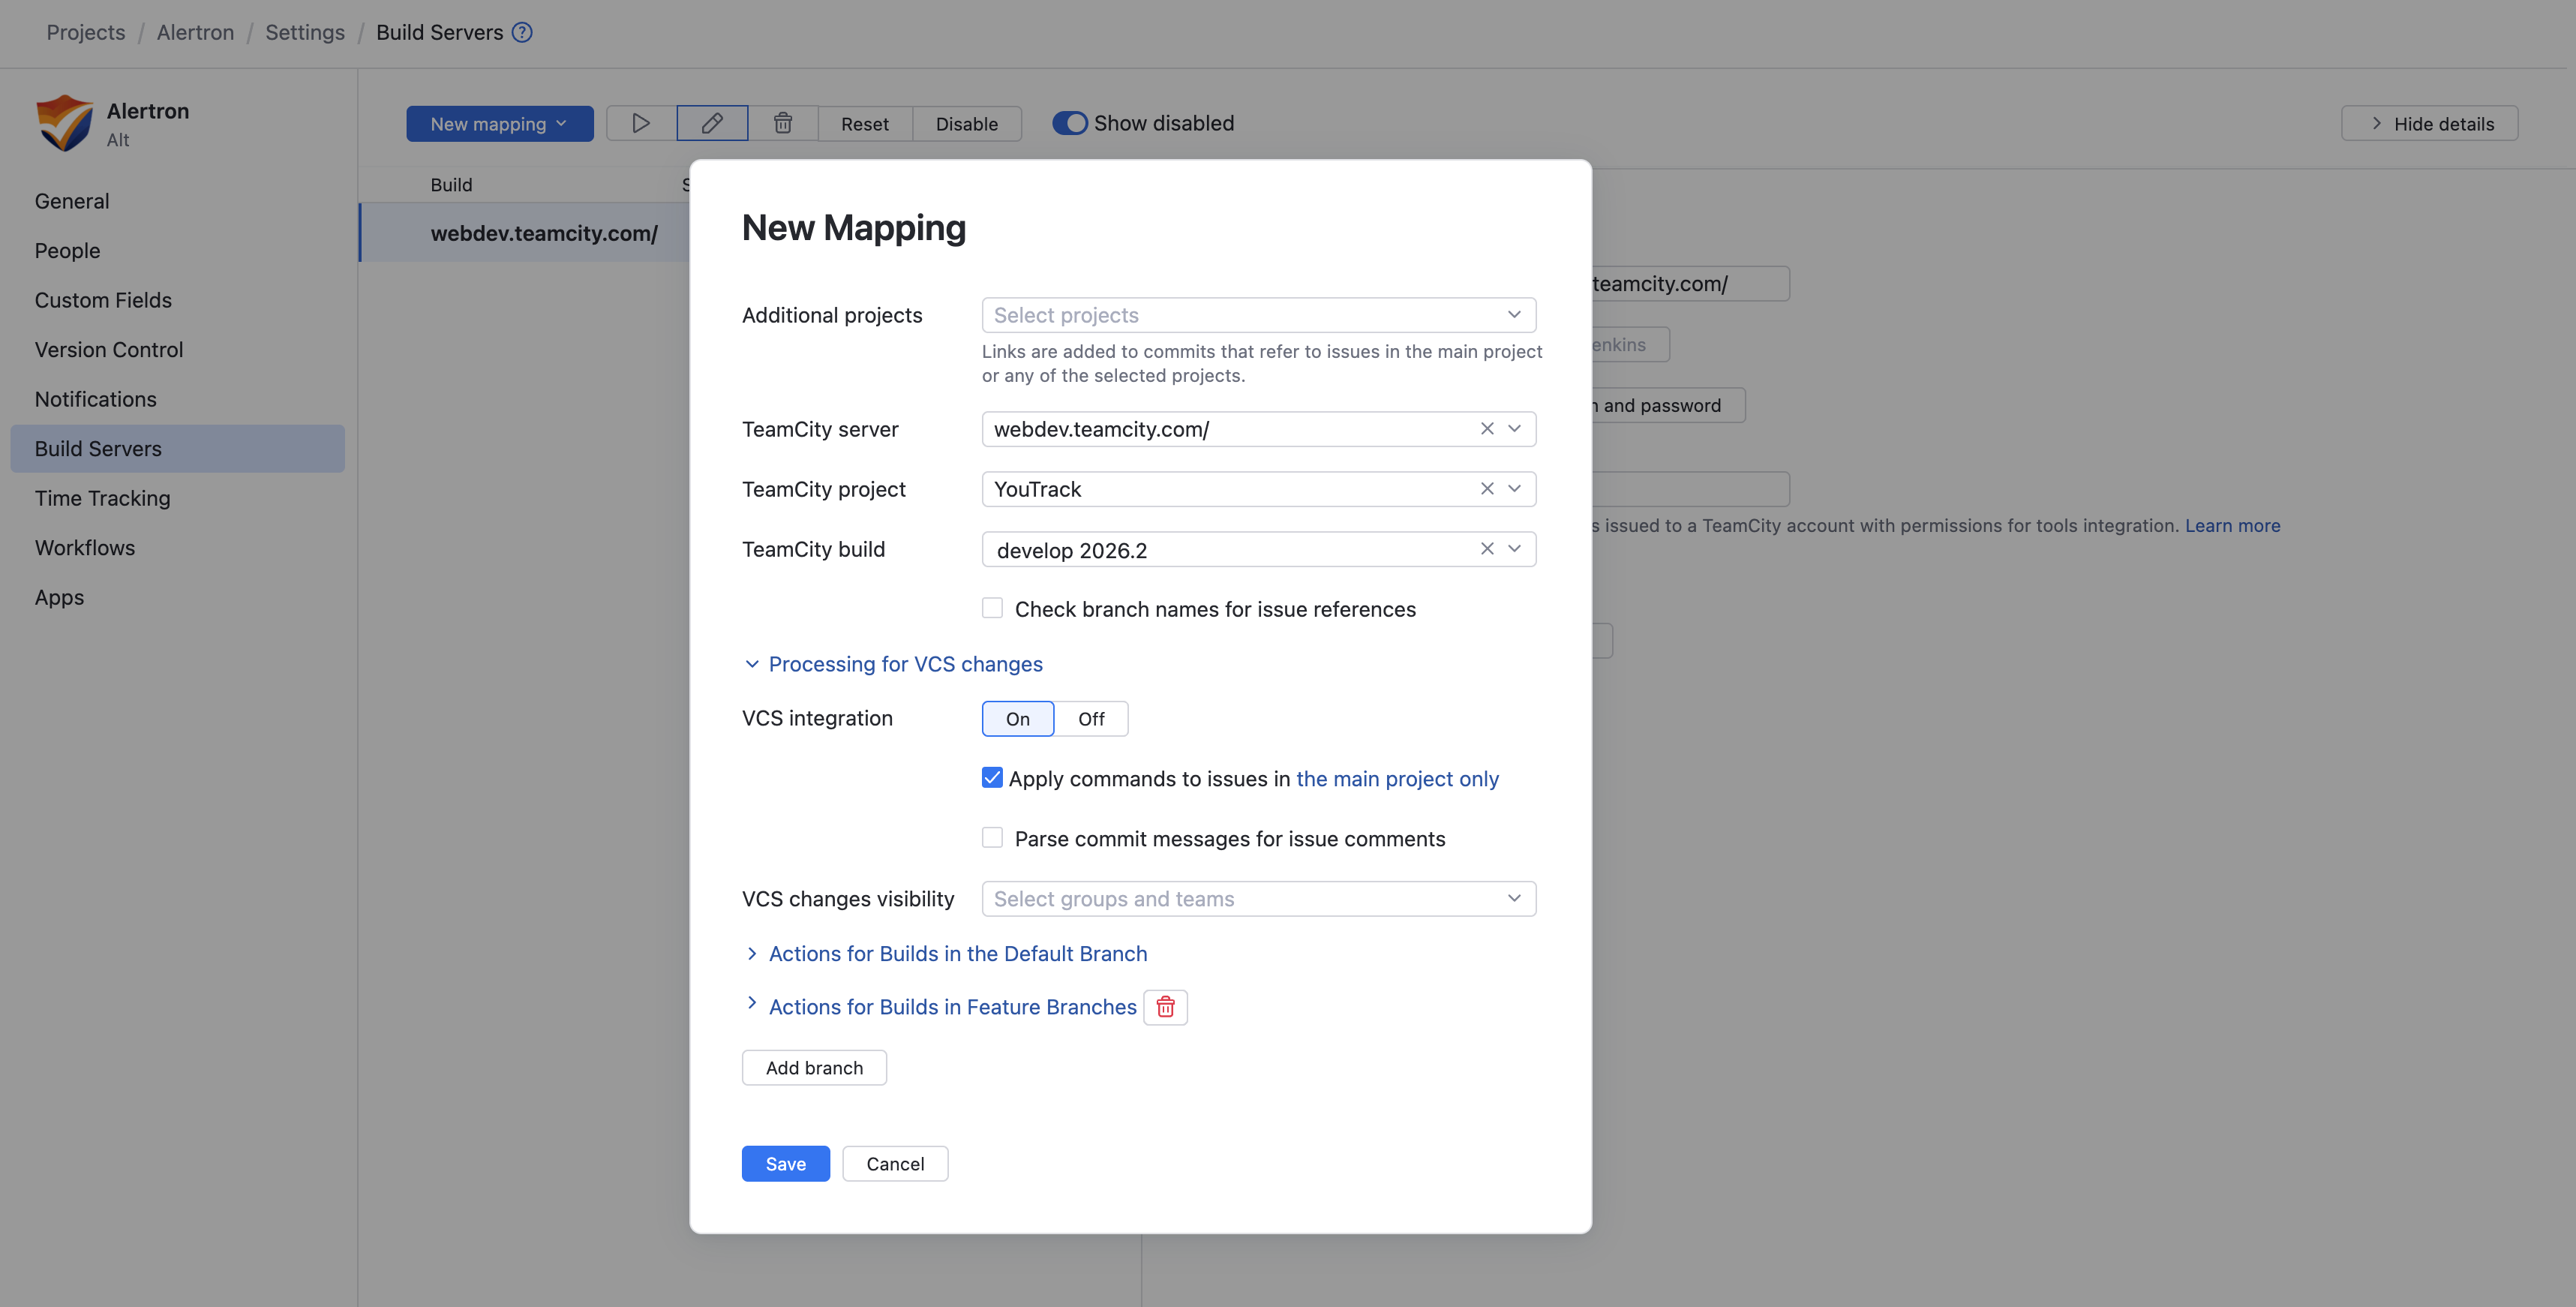Set VCS integration to On
2576x1307 pixels.
1018,719
